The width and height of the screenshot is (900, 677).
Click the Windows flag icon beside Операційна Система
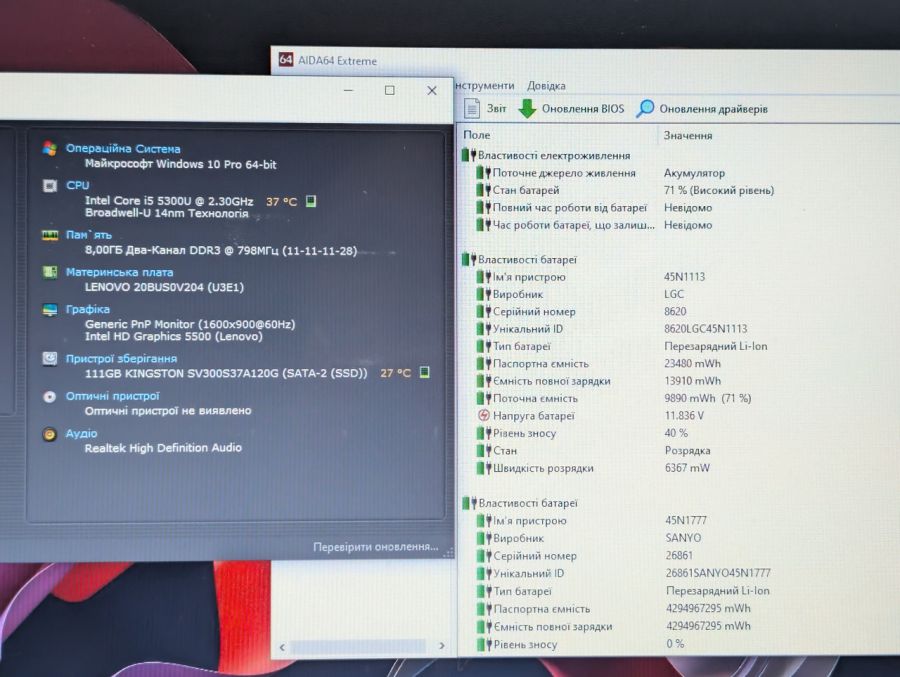[x=50, y=148]
